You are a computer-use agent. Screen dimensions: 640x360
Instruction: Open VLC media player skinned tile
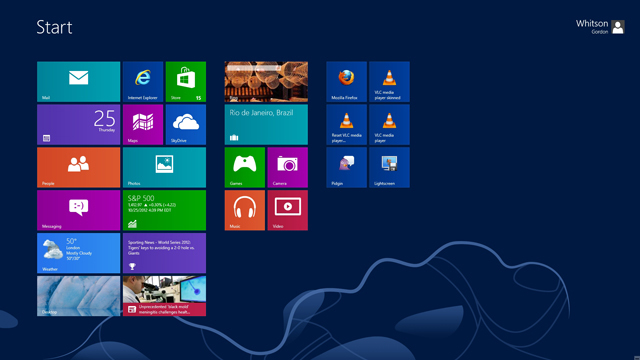point(389,82)
